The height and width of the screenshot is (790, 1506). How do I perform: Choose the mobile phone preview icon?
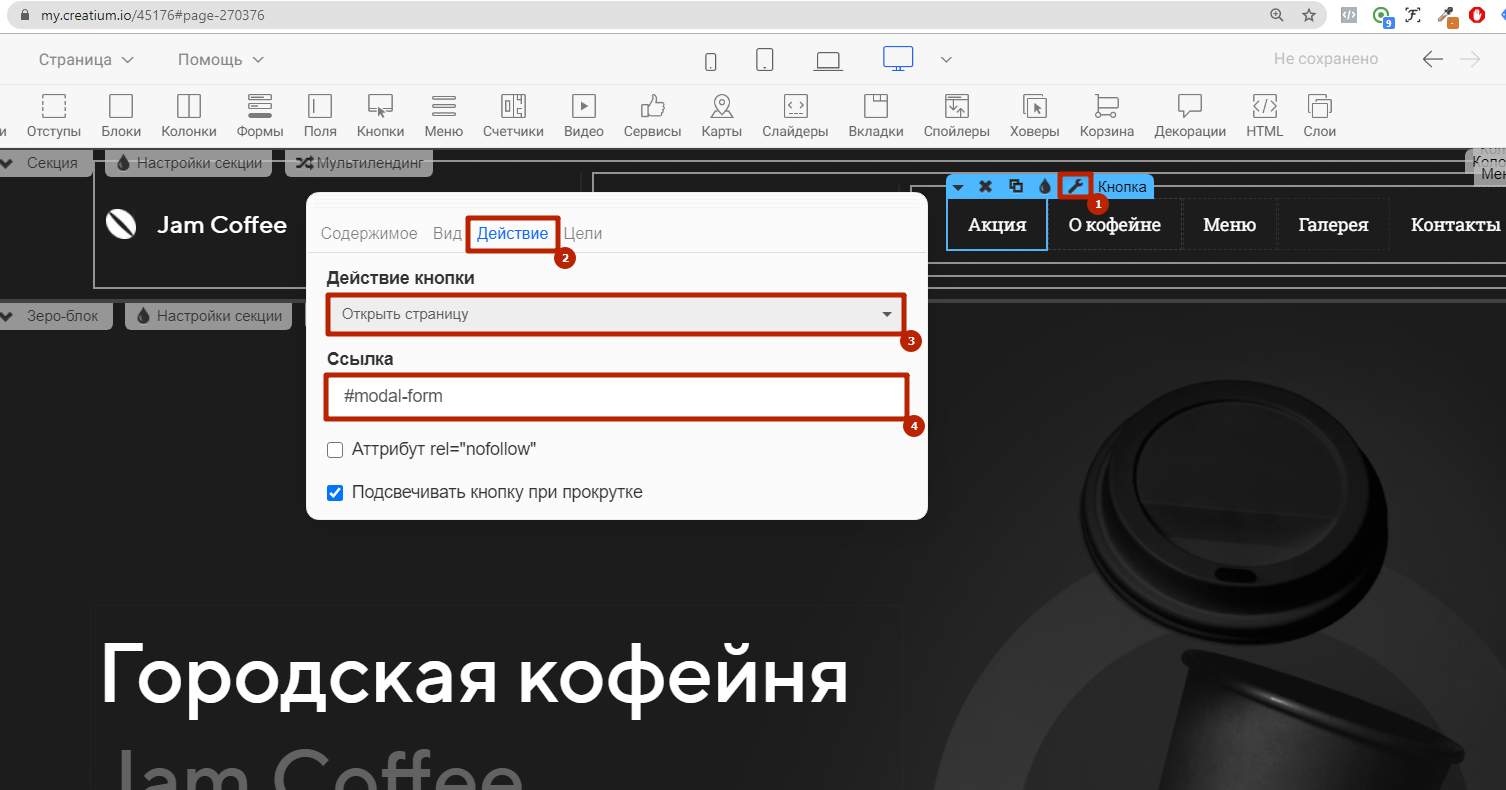point(711,61)
